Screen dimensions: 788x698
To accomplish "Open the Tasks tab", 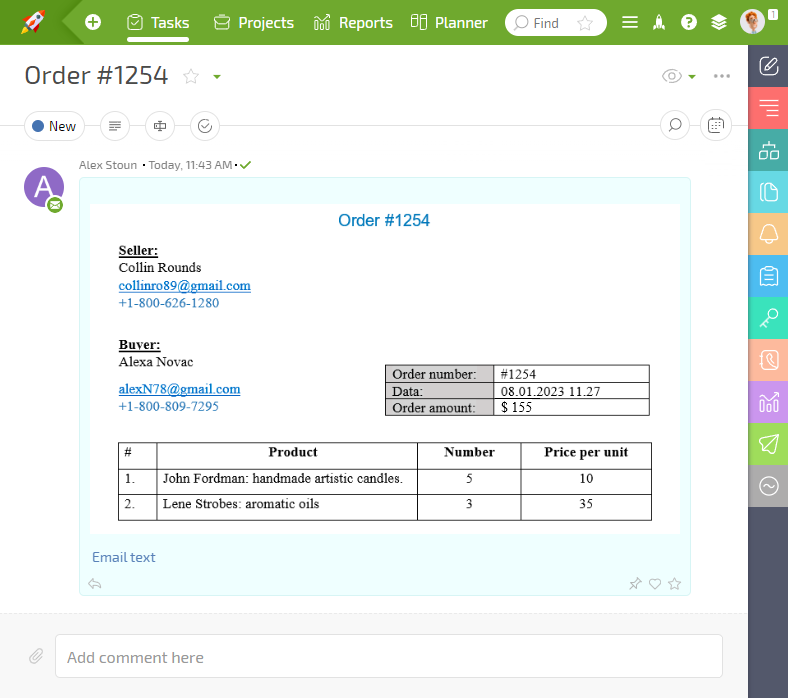I will 158,23.
